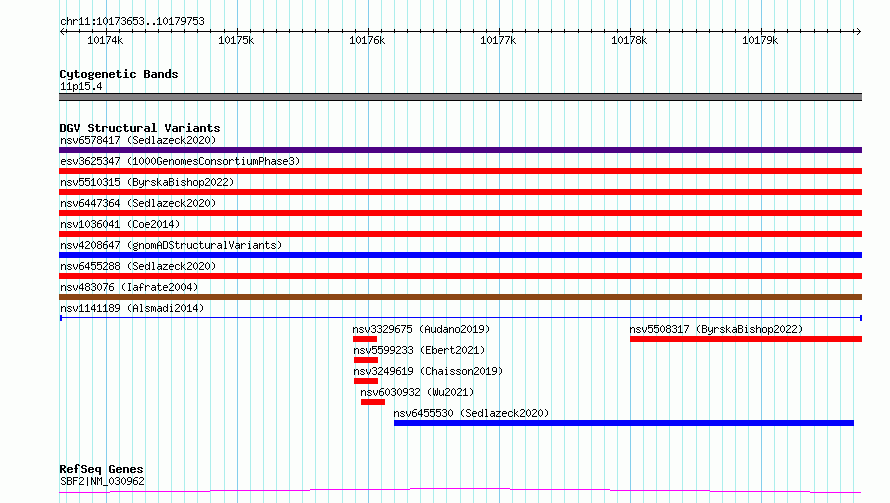The width and height of the screenshot is (890, 503).
Task: Click the DGV Structural Variants track title
Action: tap(140, 128)
